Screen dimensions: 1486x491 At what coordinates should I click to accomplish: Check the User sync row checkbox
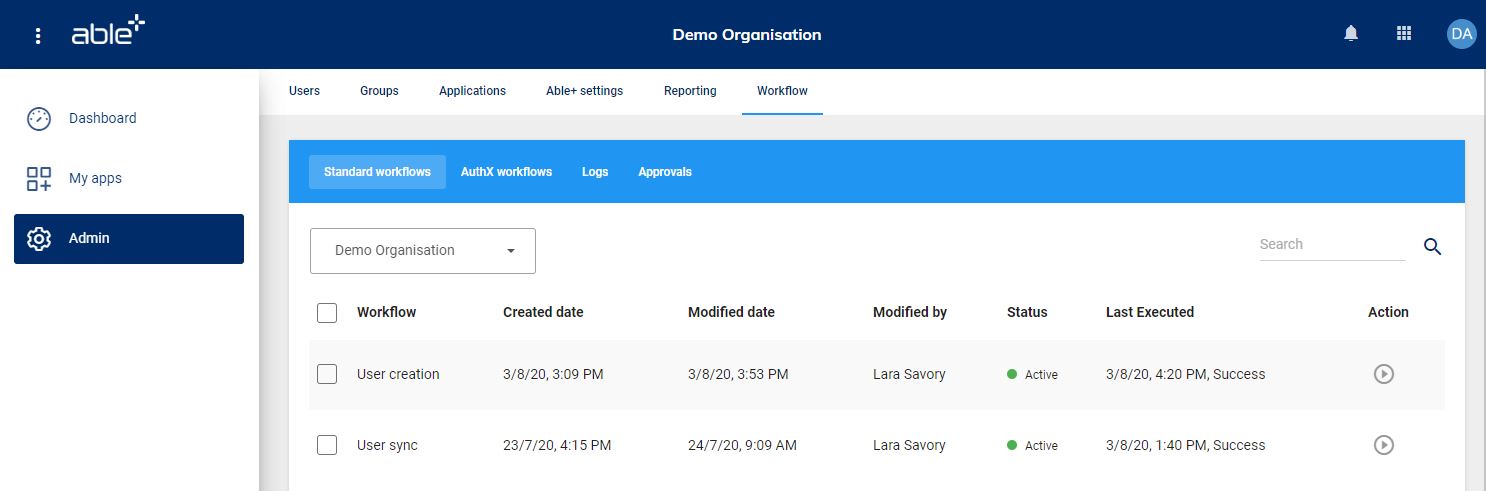click(327, 445)
